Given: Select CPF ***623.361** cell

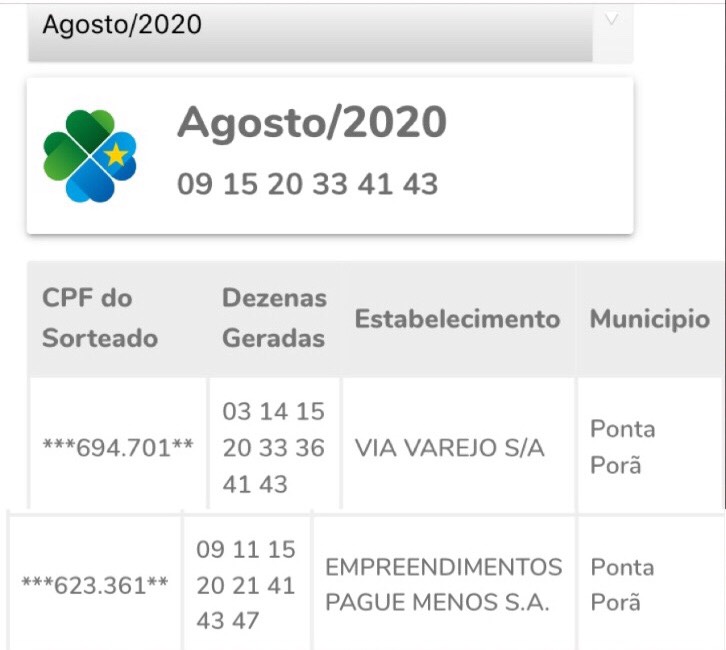Looking at the screenshot, I should point(95,585).
